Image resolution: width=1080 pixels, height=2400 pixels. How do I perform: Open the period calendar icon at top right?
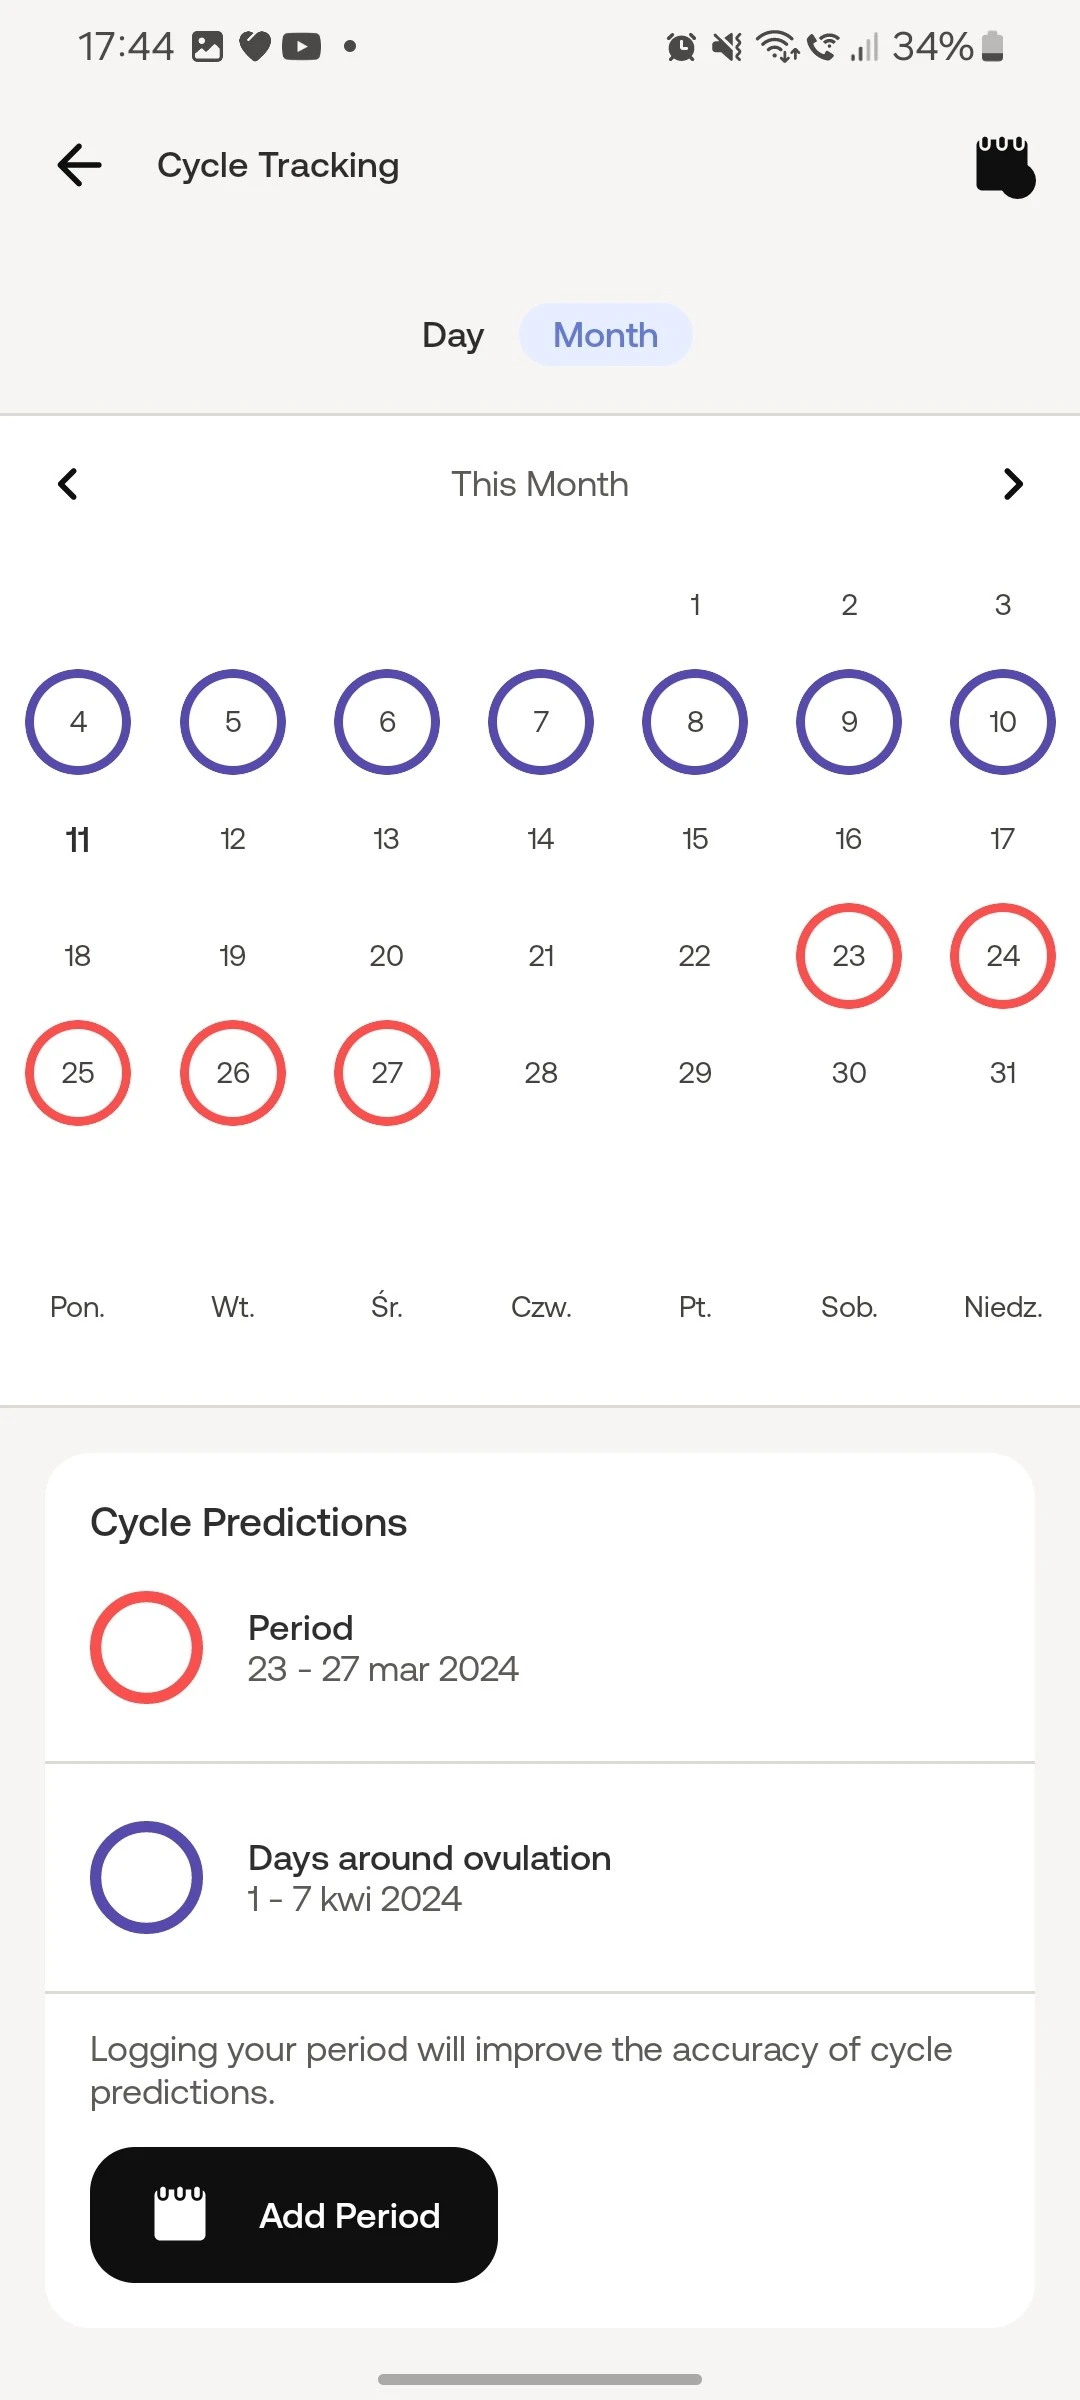click(1004, 167)
